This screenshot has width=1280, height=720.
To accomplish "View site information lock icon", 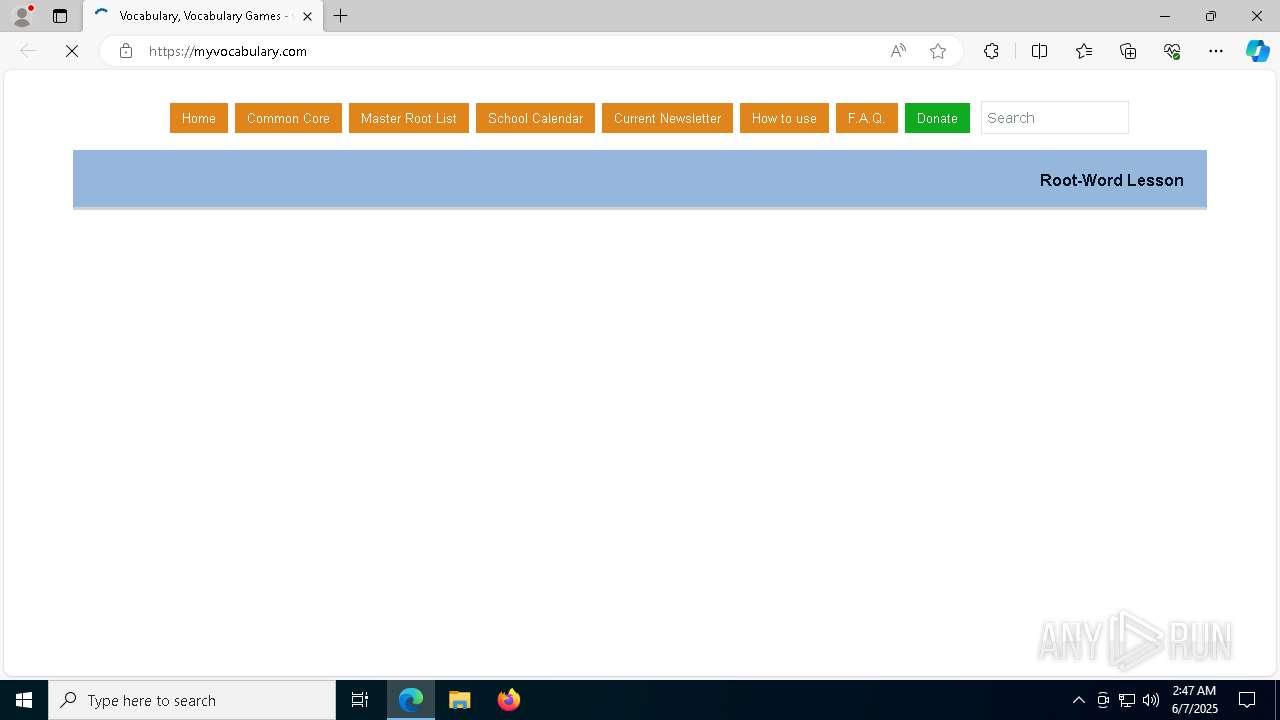I will click(126, 51).
